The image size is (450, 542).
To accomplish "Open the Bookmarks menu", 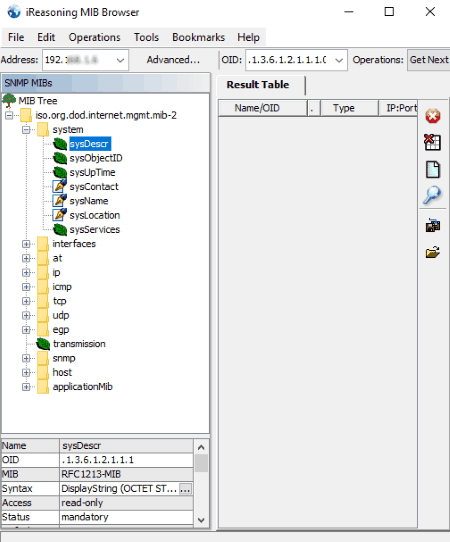I will tap(198, 37).
